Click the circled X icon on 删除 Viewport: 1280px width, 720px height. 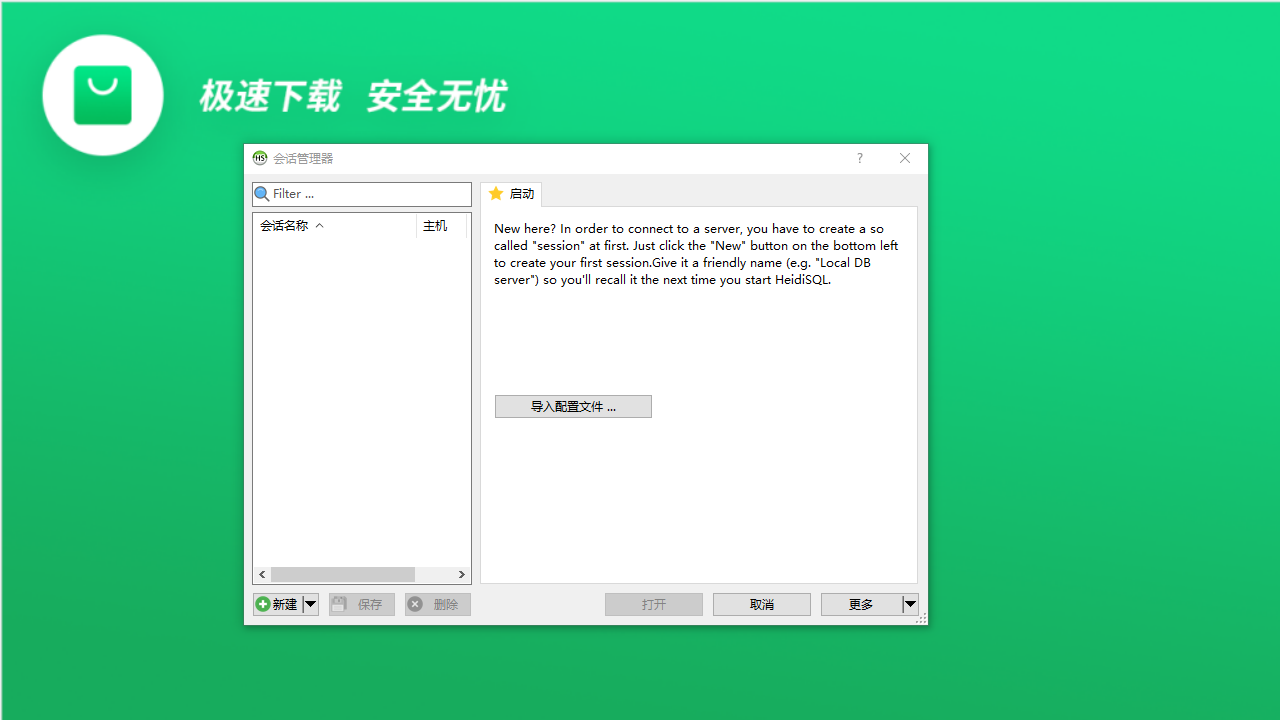coord(415,603)
